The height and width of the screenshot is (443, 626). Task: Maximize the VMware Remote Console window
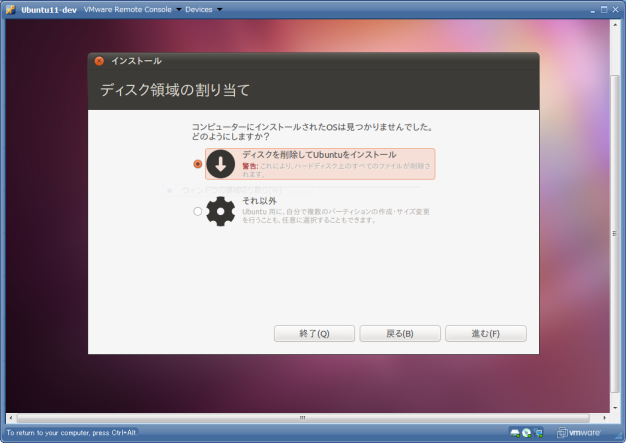(604, 10)
